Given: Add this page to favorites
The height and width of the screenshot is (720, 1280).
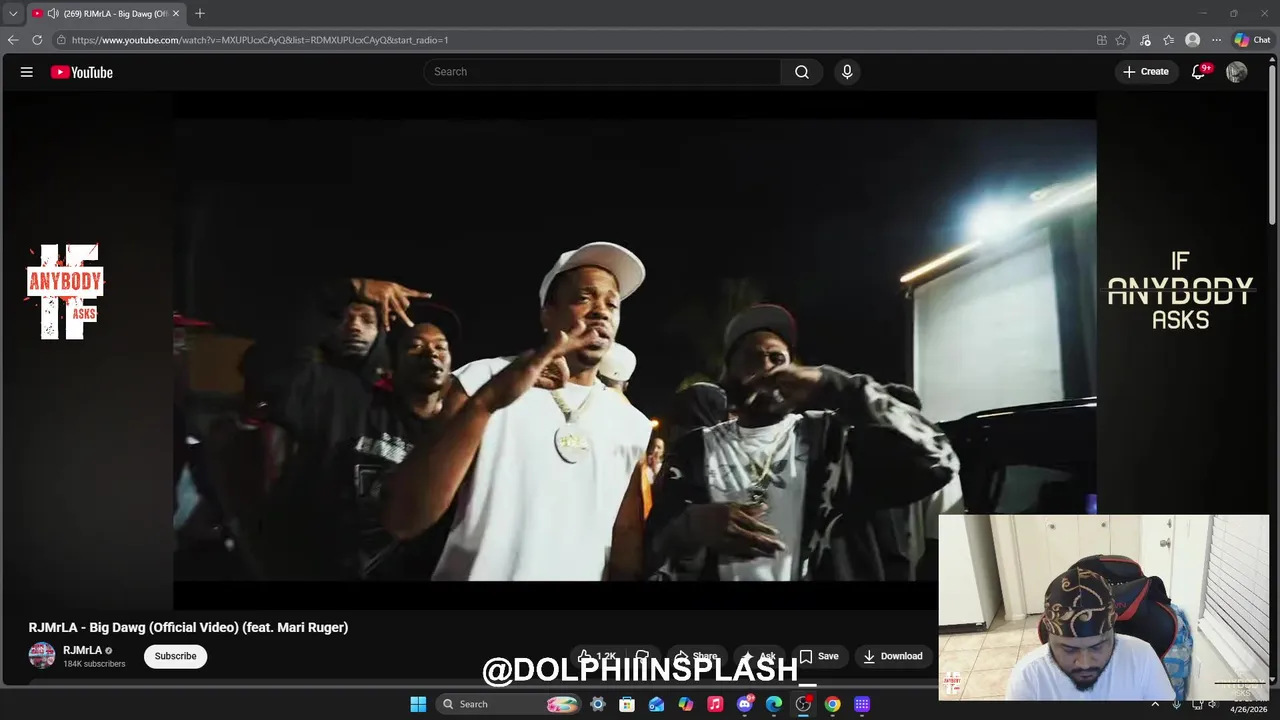Looking at the screenshot, I should click(x=1121, y=40).
